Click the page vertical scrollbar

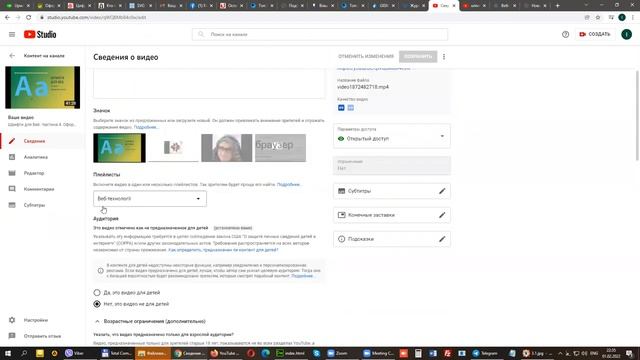[x=637, y=116]
